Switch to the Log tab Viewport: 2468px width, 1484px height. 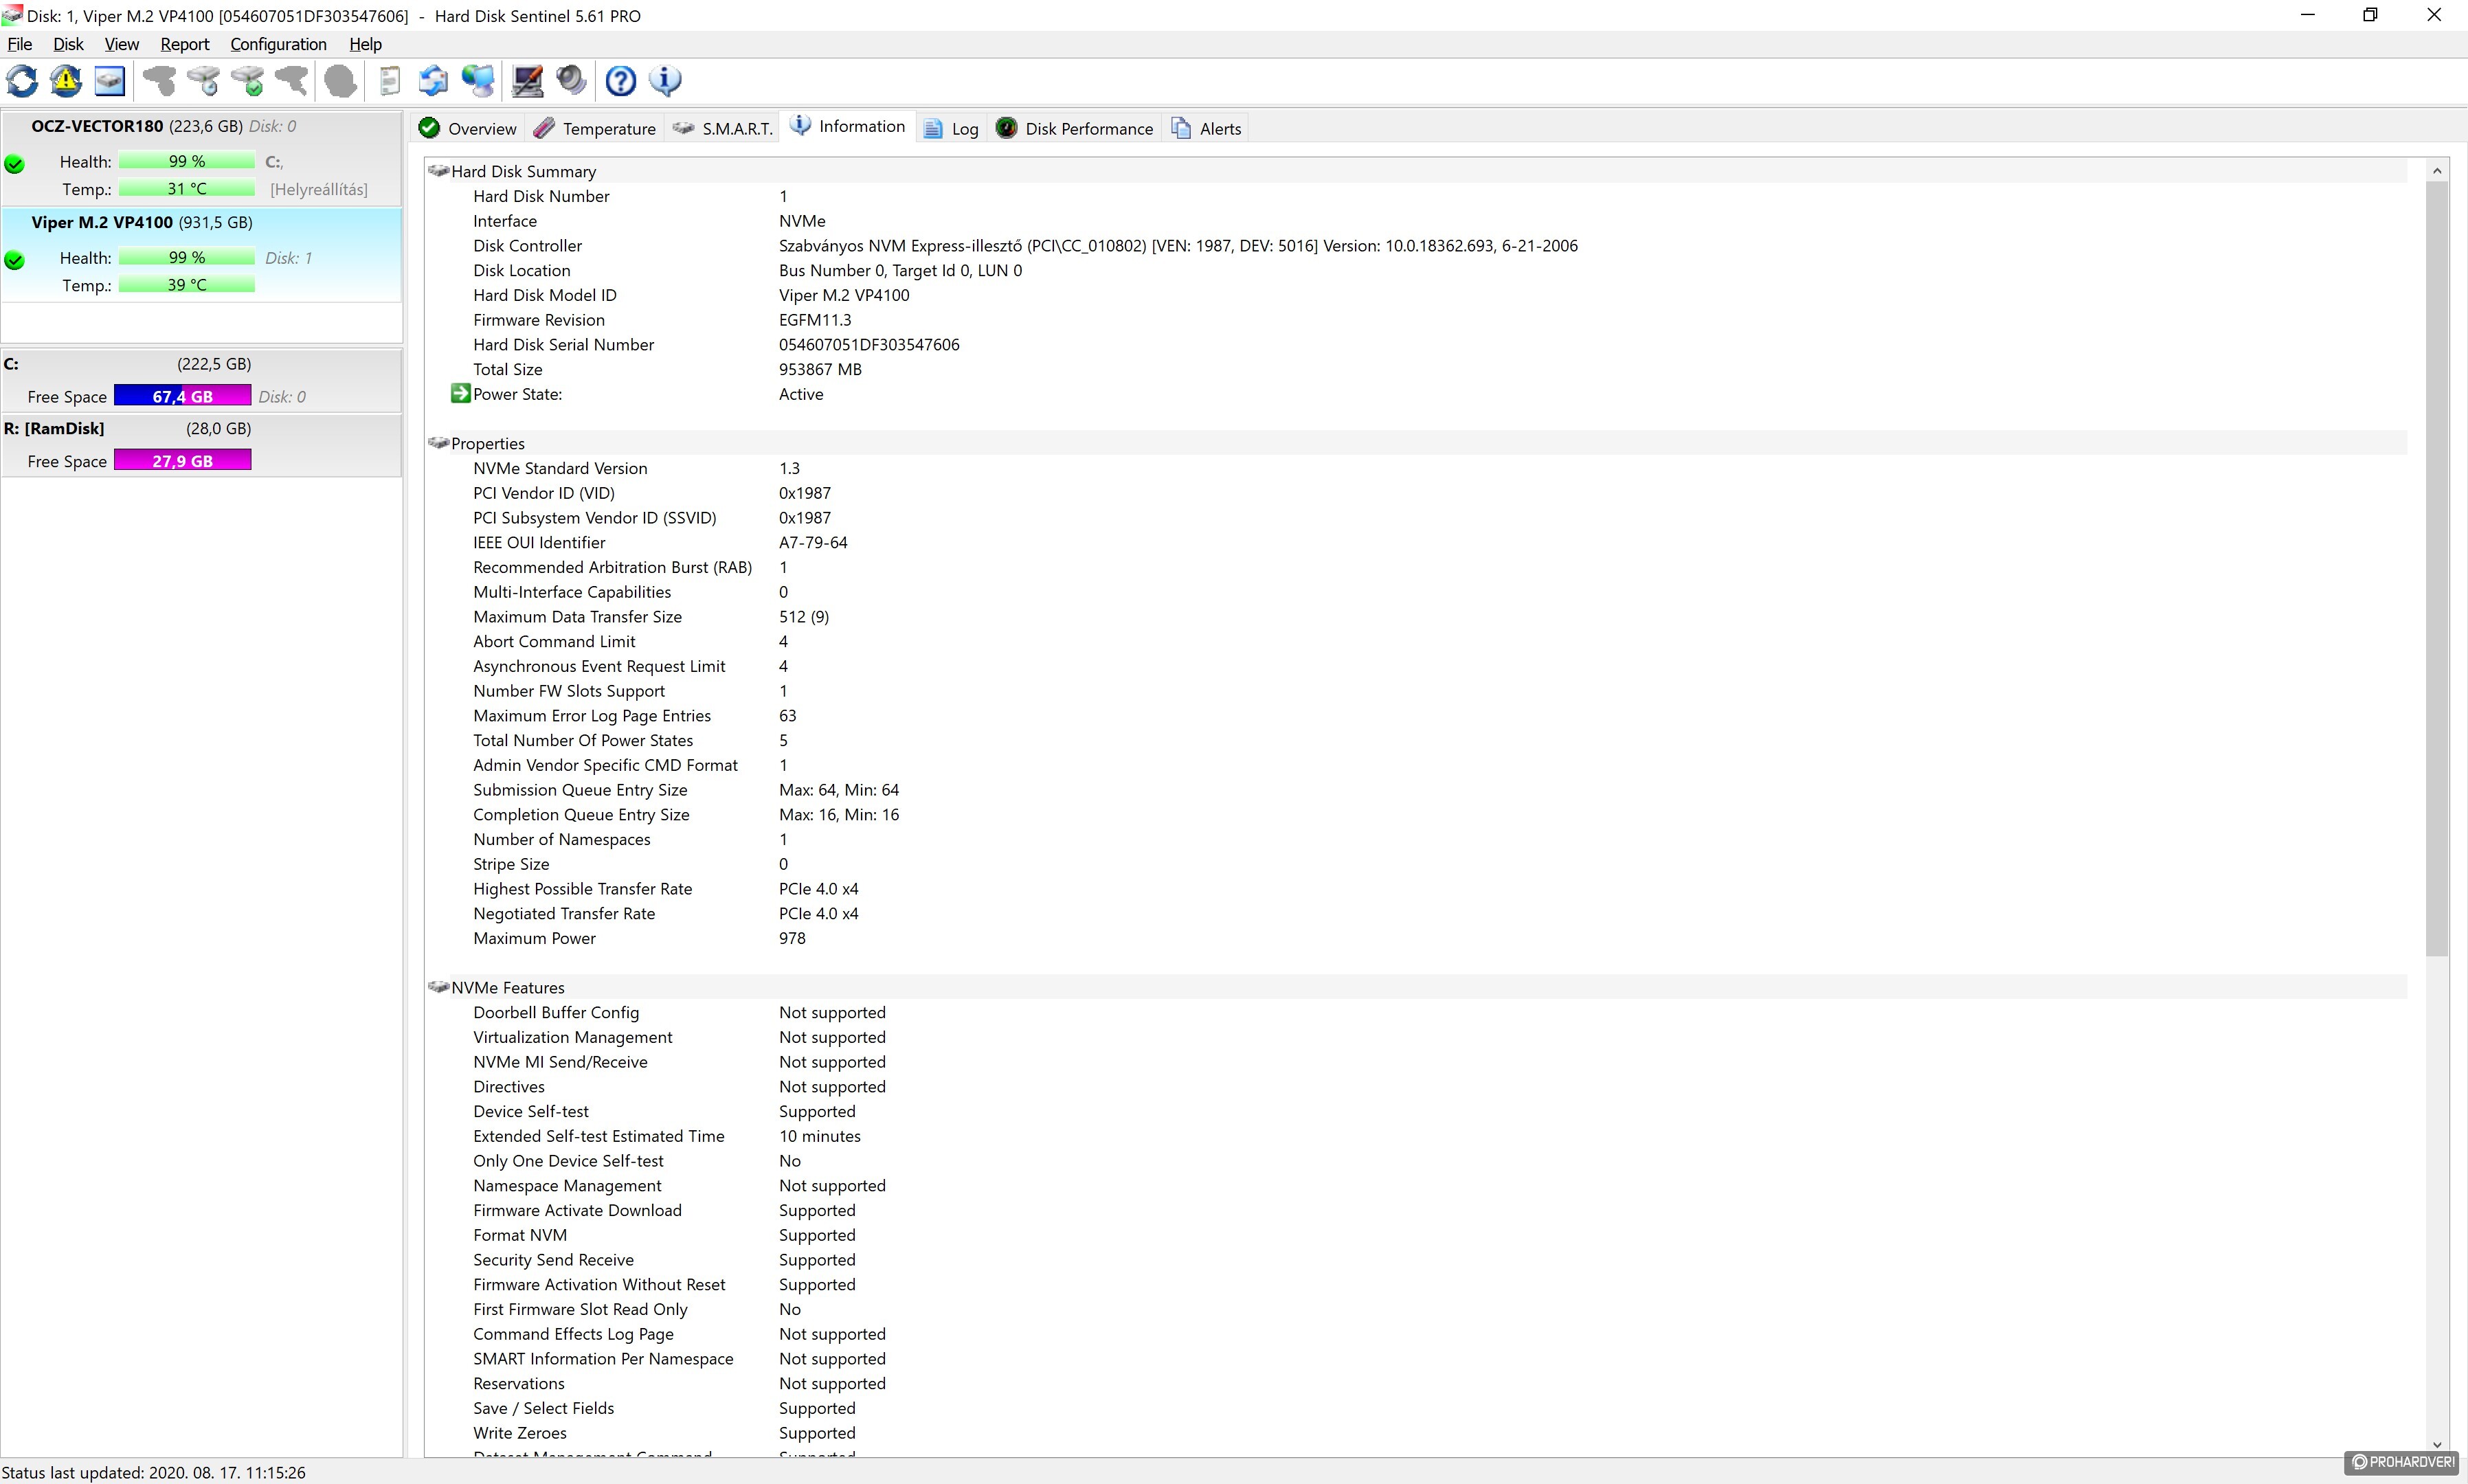[951, 128]
